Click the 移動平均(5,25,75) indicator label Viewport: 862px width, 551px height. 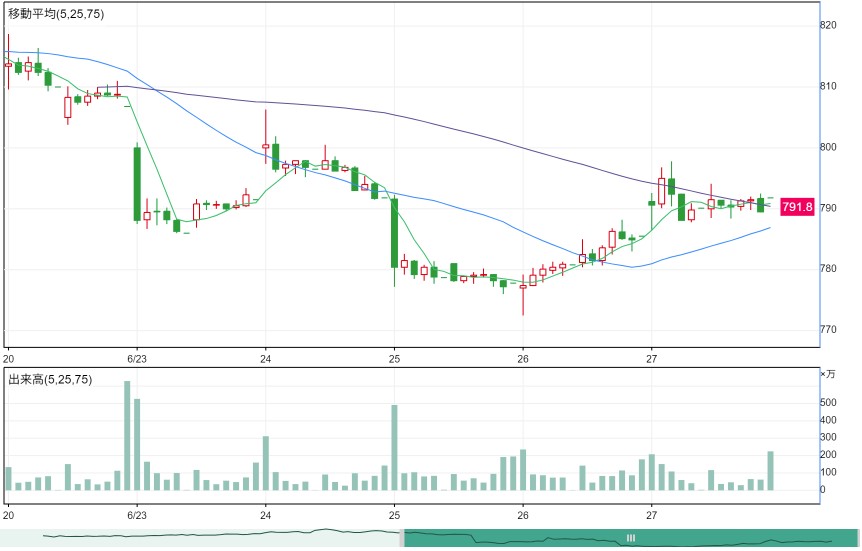pos(56,14)
